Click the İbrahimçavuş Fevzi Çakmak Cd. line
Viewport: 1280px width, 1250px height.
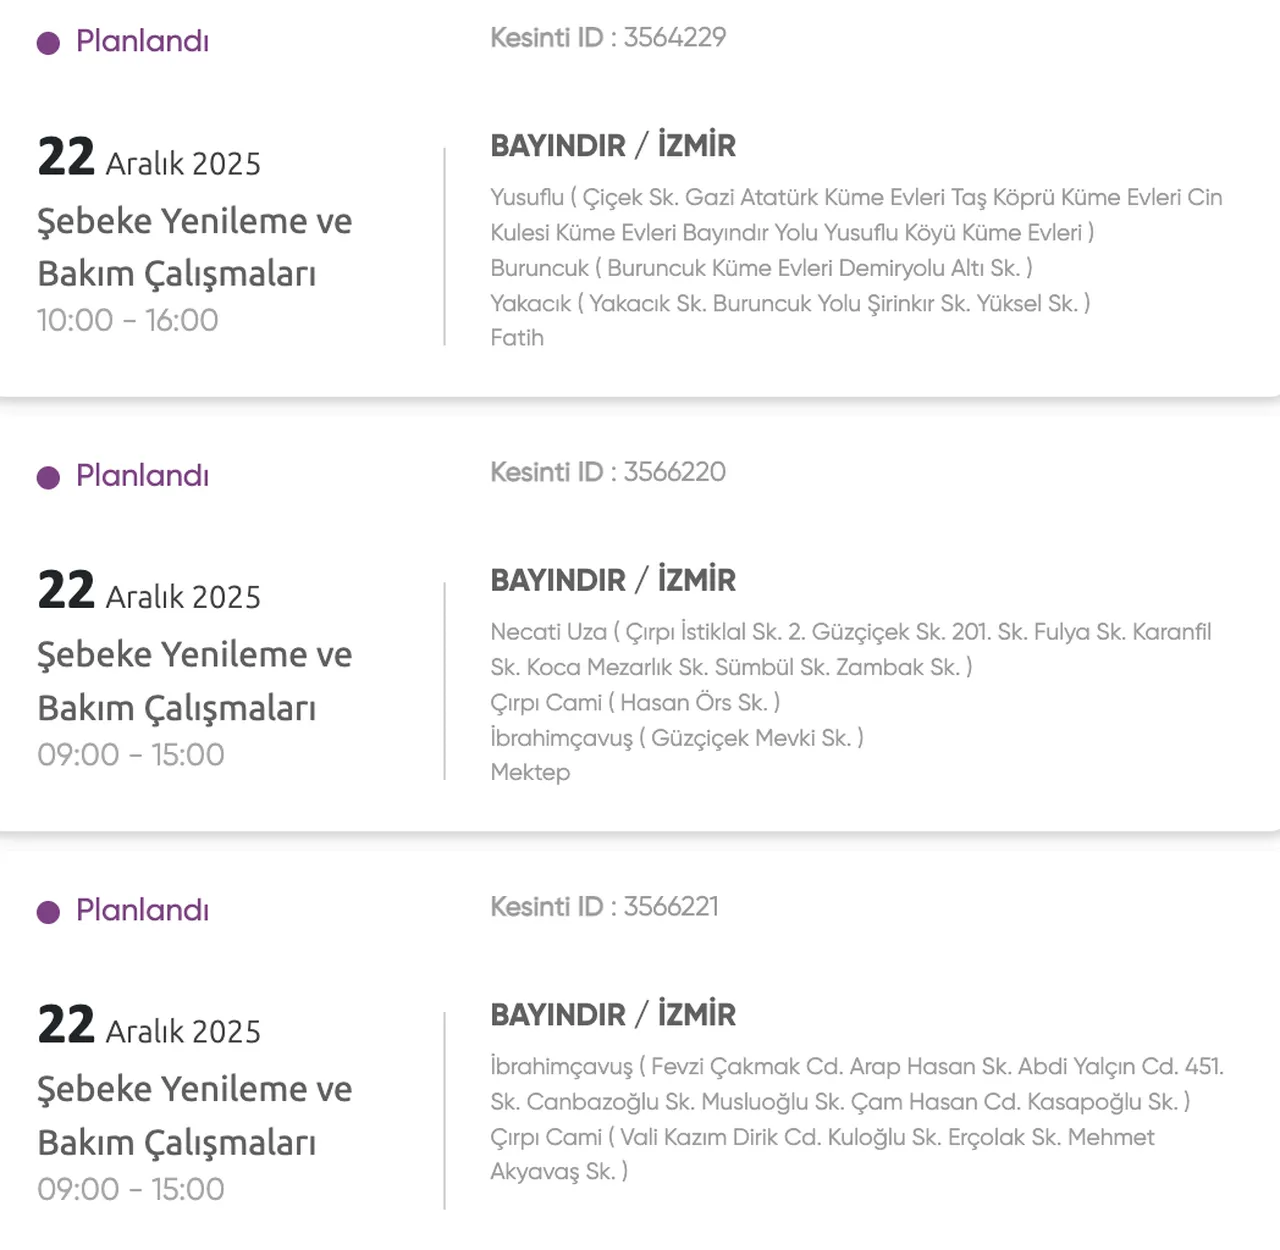click(856, 1084)
